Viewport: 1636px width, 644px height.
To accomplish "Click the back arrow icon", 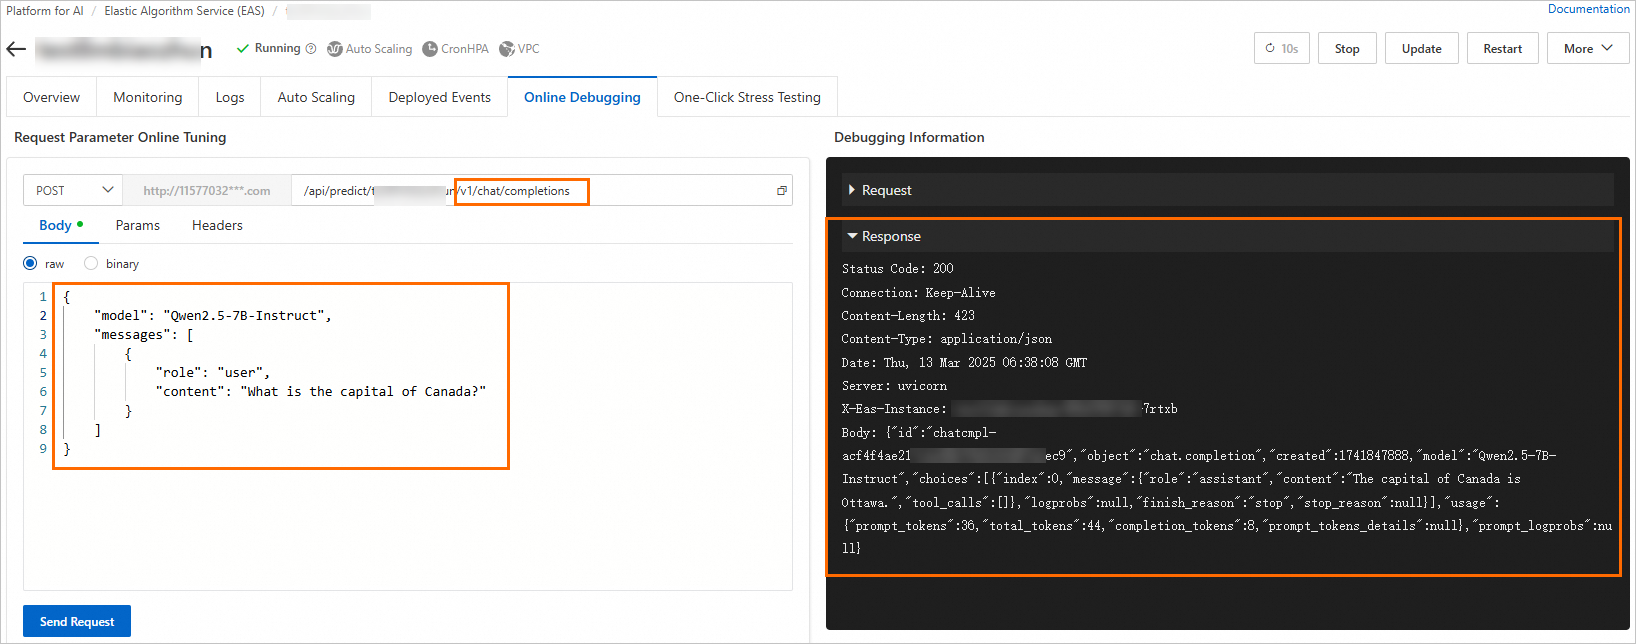I will coord(16,49).
